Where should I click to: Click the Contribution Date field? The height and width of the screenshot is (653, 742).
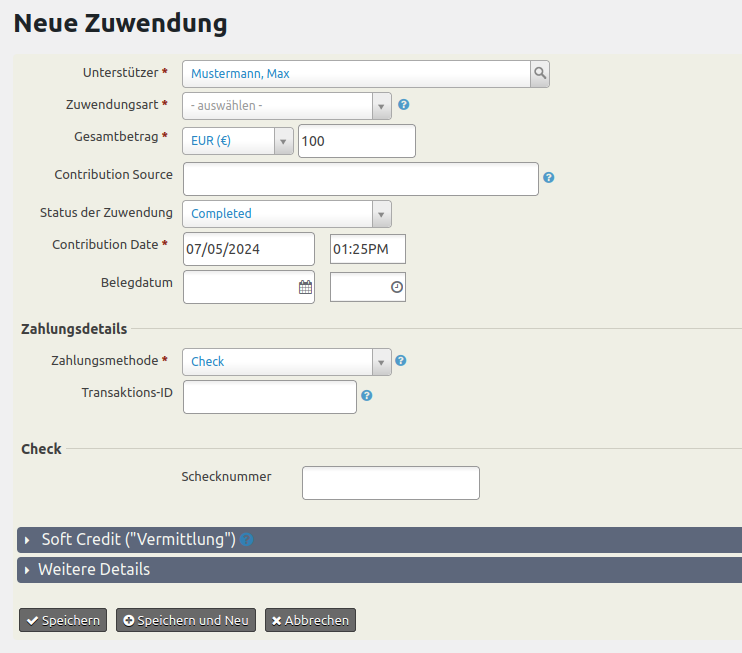(x=248, y=249)
